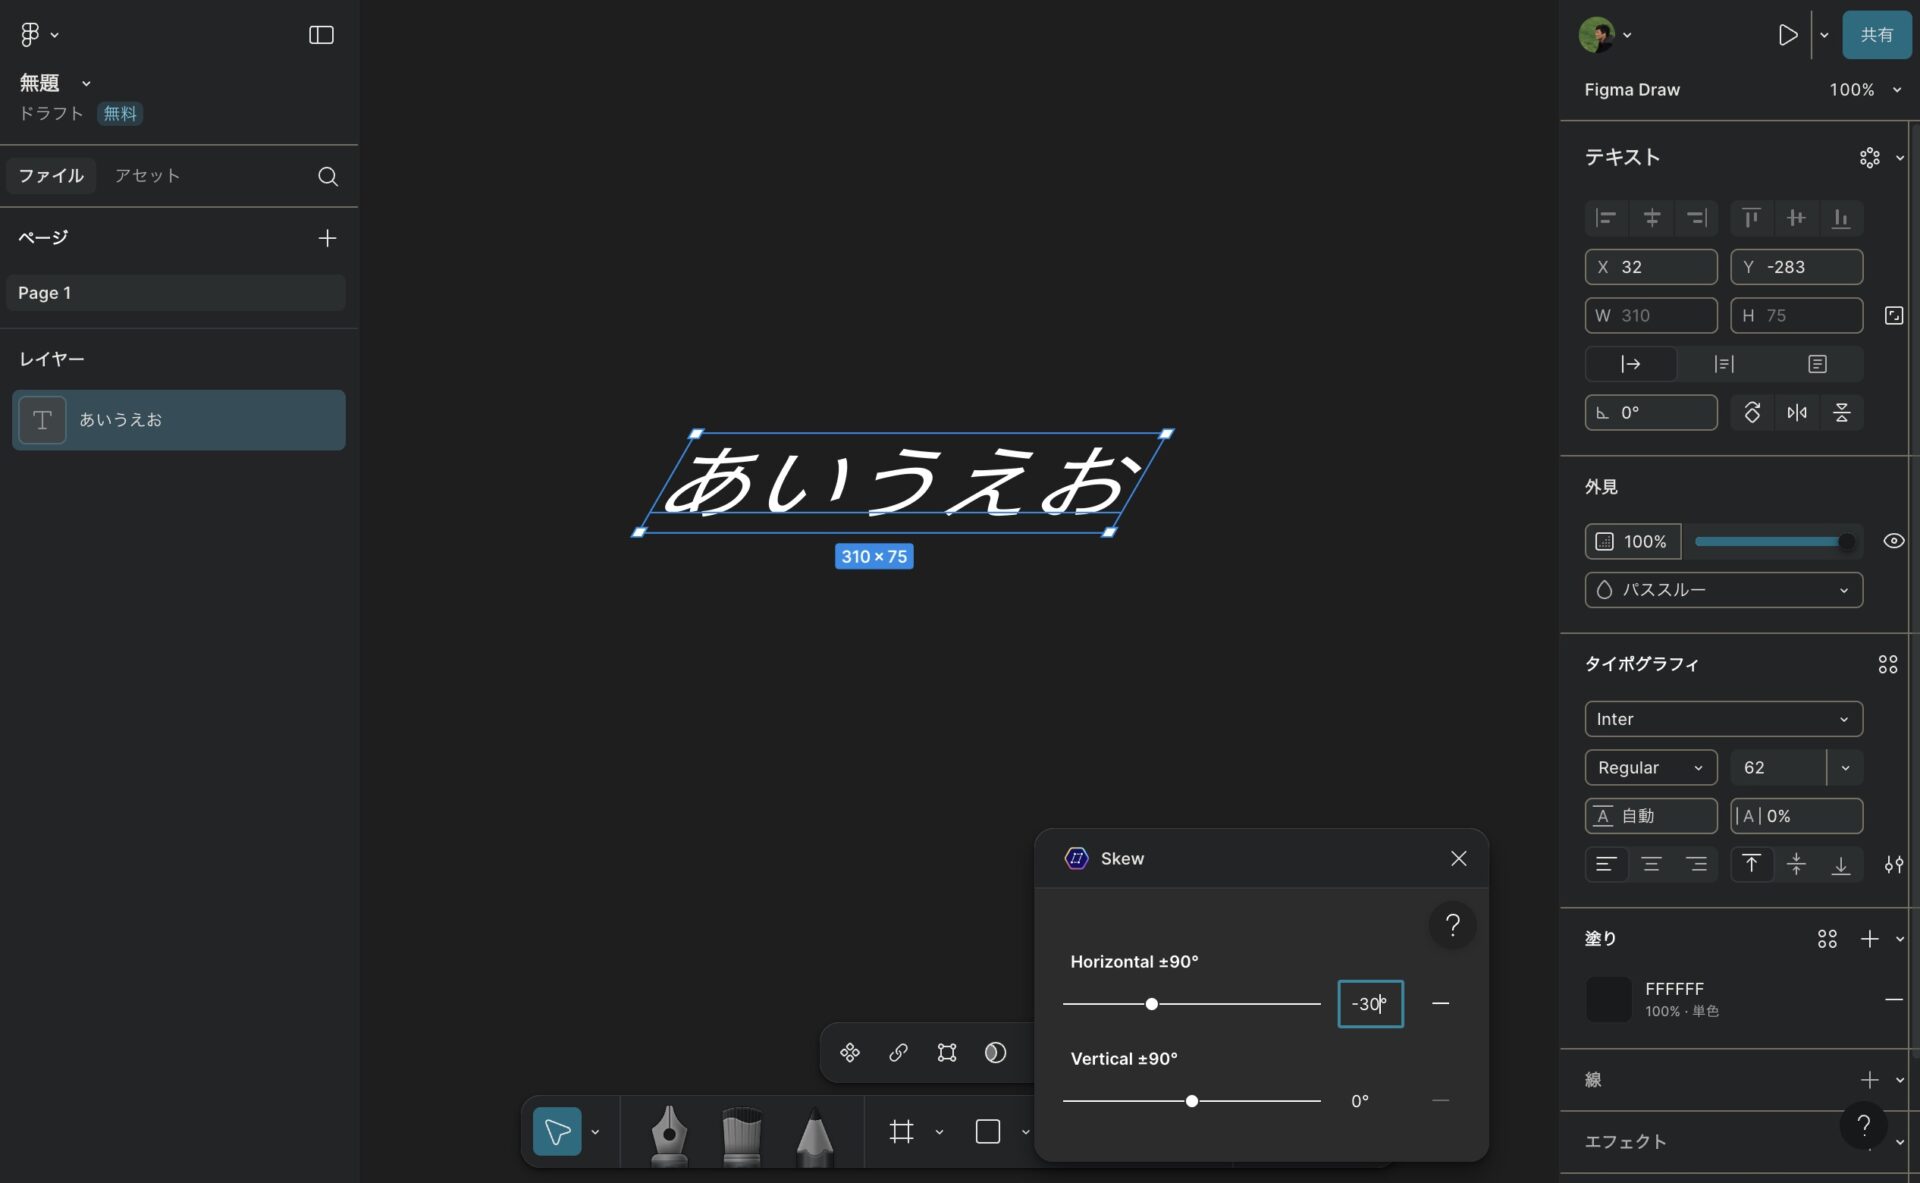Toggle layer visibility eye icon
The height and width of the screenshot is (1183, 1920).
(1894, 541)
